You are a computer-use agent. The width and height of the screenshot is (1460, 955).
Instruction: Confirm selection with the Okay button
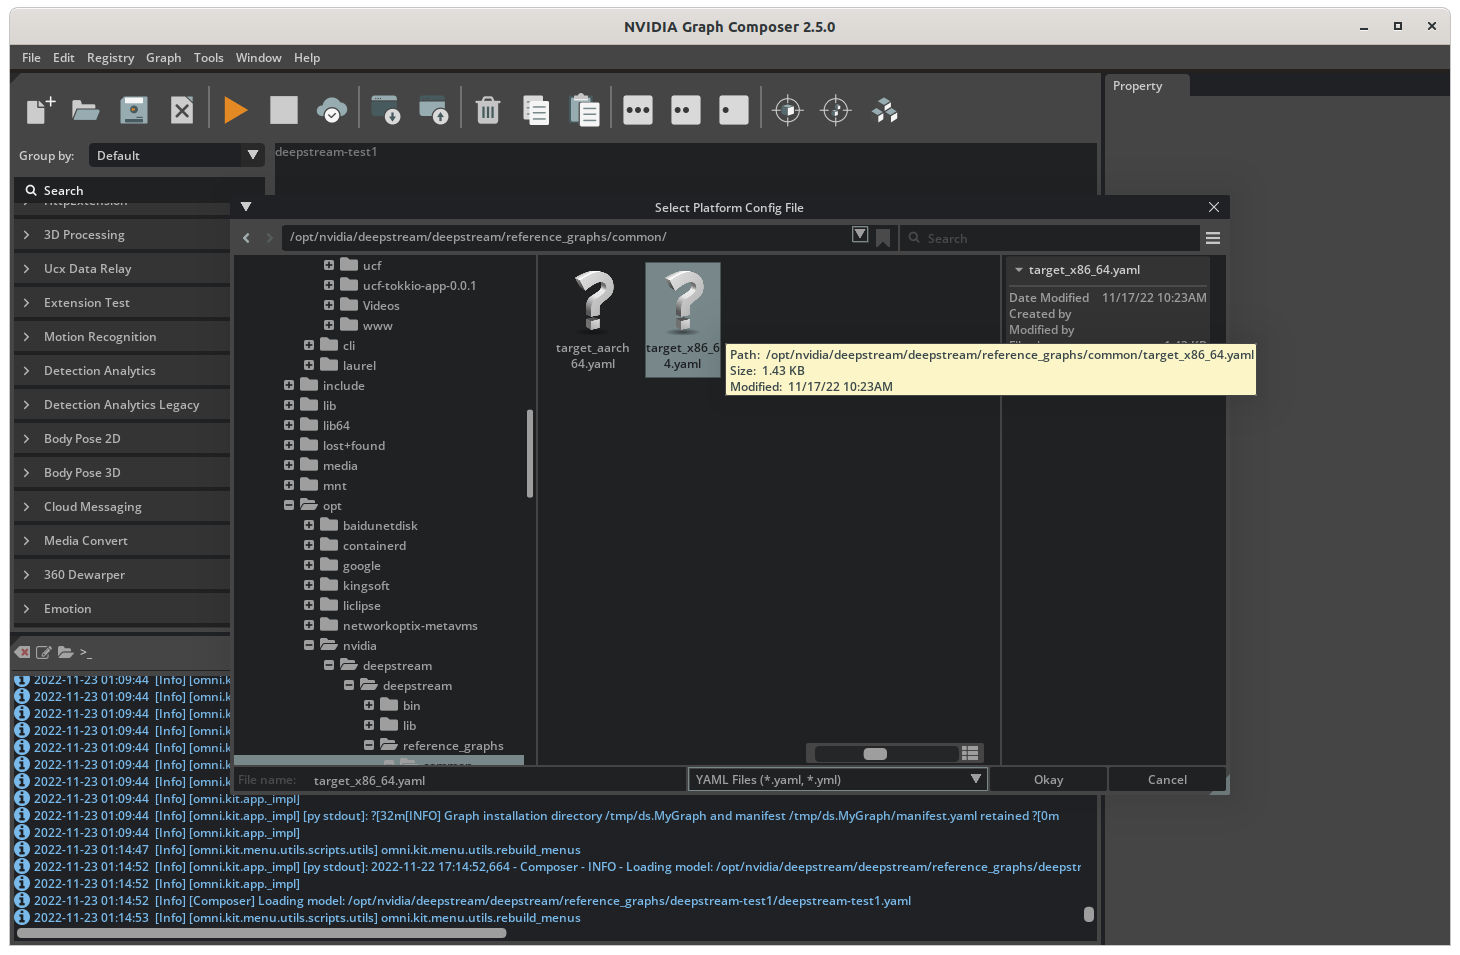tap(1049, 780)
